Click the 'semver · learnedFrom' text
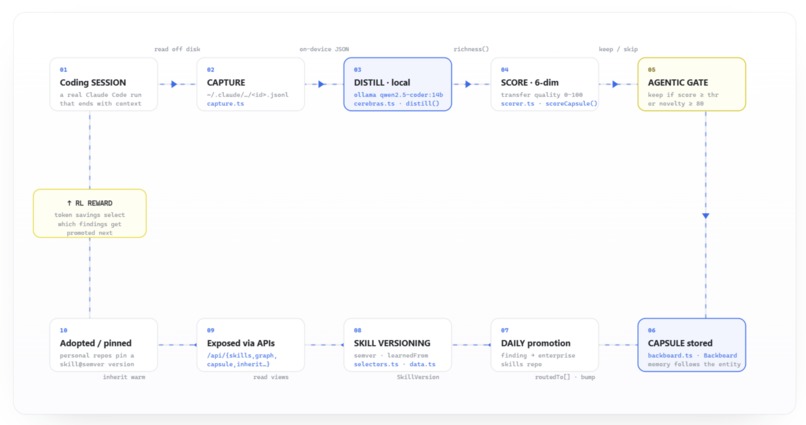Viewport: 806px width, 425px height. pos(391,356)
